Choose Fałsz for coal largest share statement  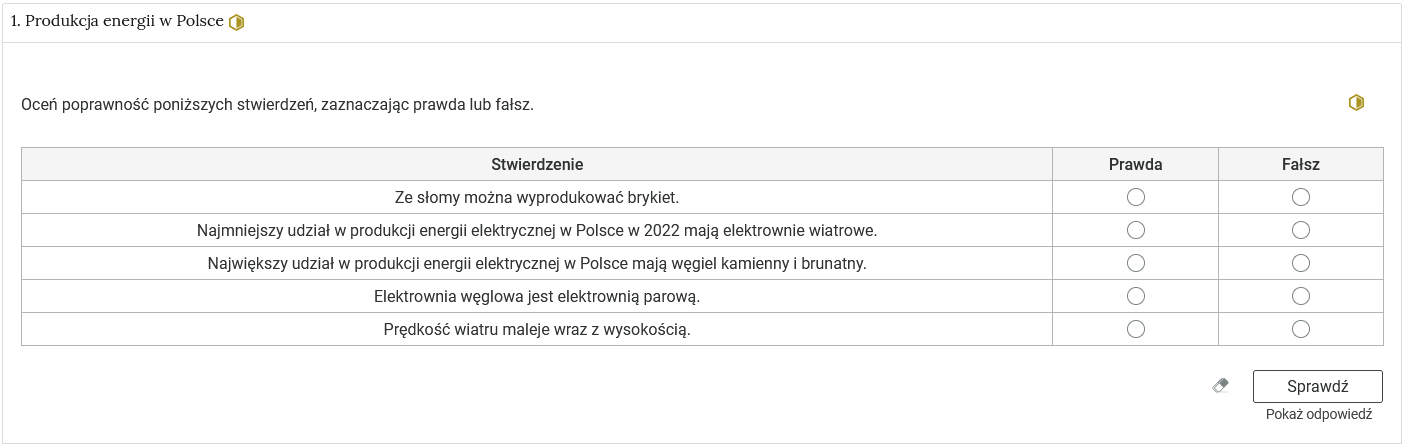point(1300,263)
